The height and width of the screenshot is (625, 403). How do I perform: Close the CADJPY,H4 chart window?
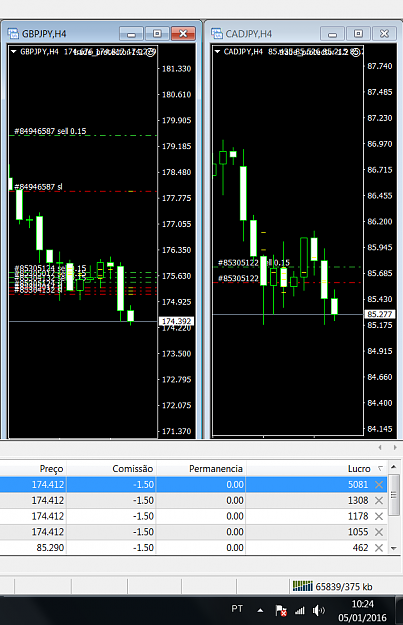click(384, 34)
